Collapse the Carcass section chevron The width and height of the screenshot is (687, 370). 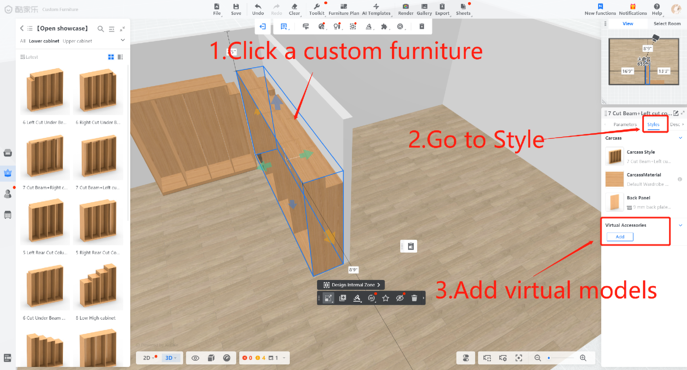point(680,138)
